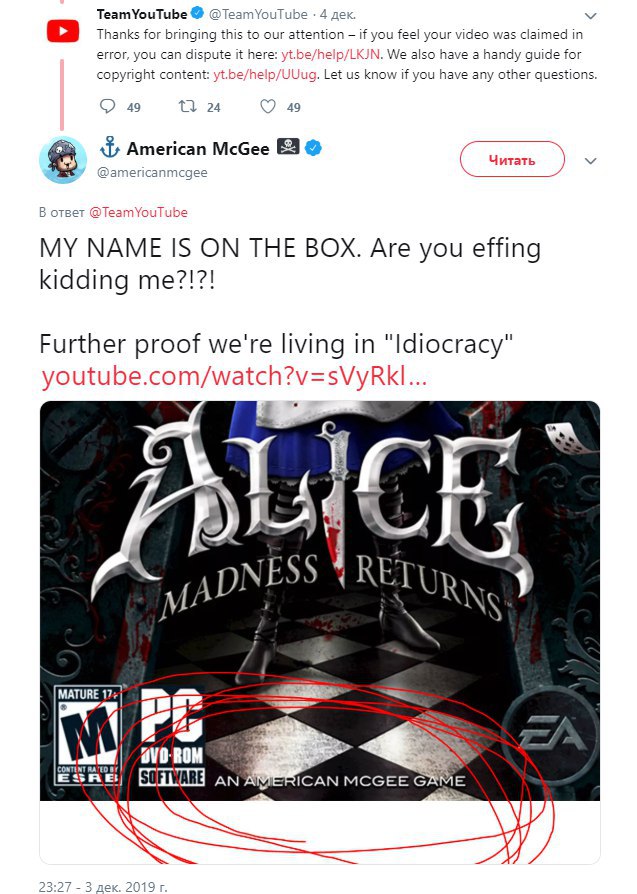
Task: Open the chevron menu beside Читать button
Action: [x=591, y=161]
